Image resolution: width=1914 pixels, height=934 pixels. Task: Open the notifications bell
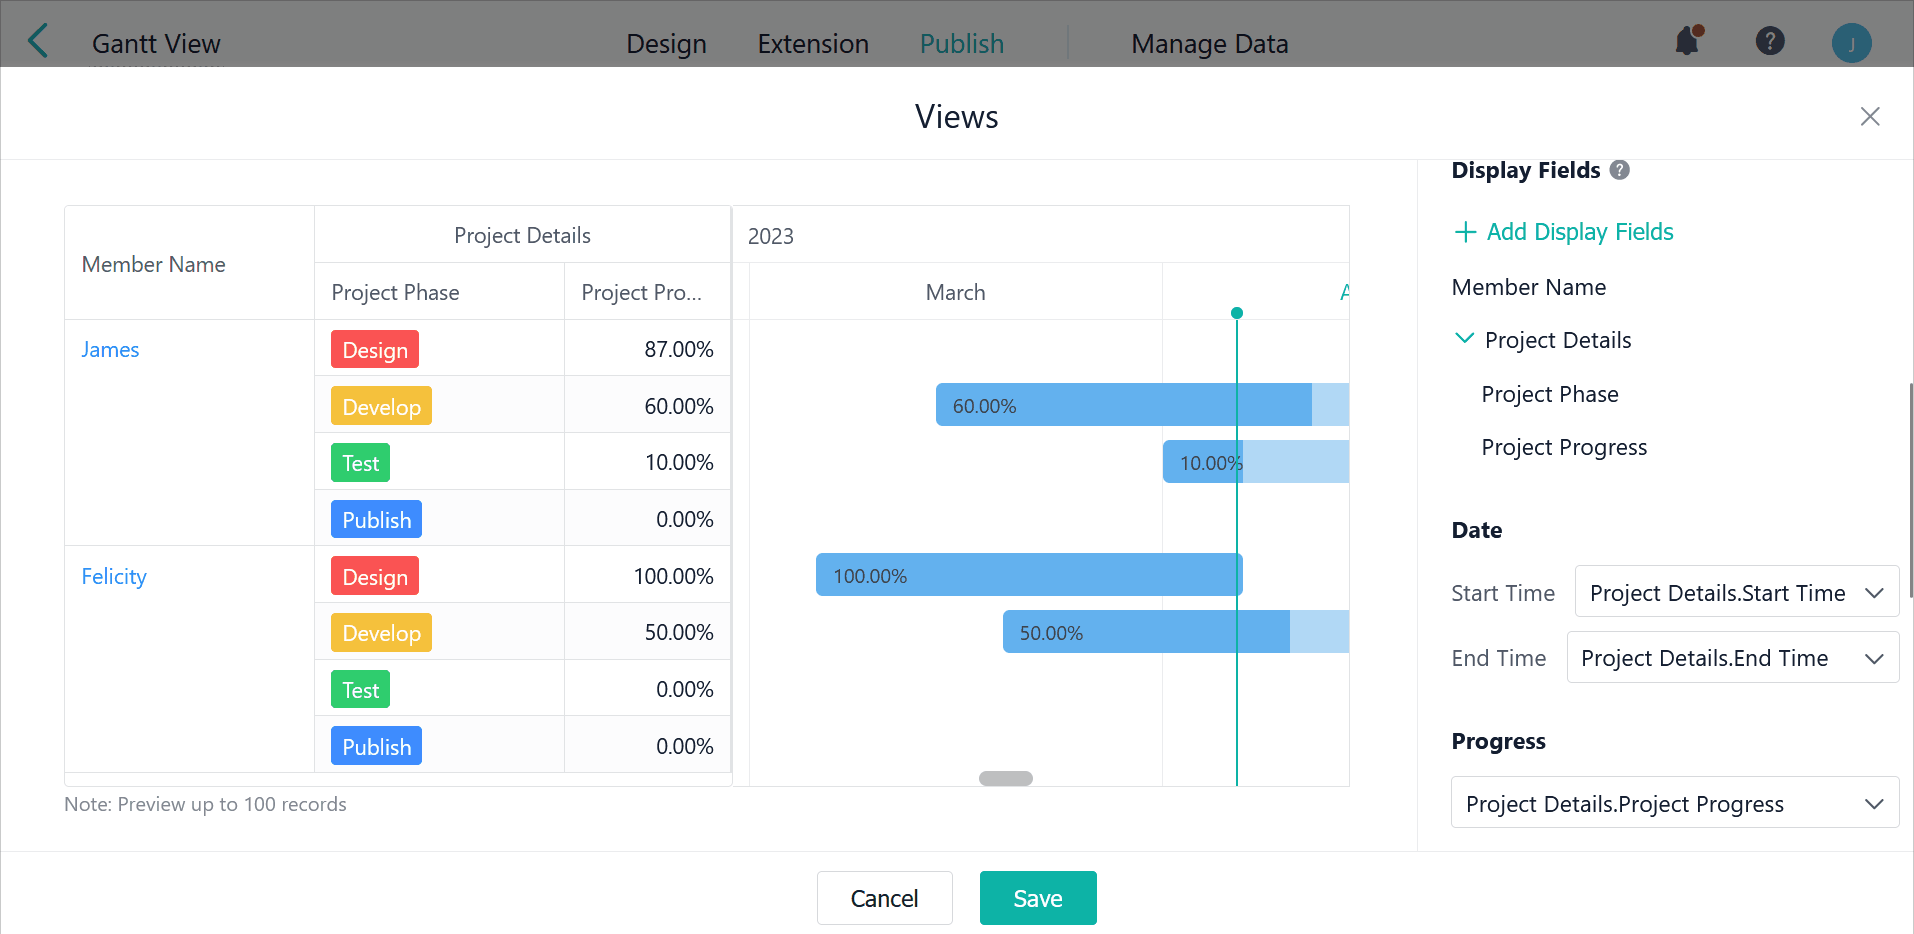[x=1687, y=41]
